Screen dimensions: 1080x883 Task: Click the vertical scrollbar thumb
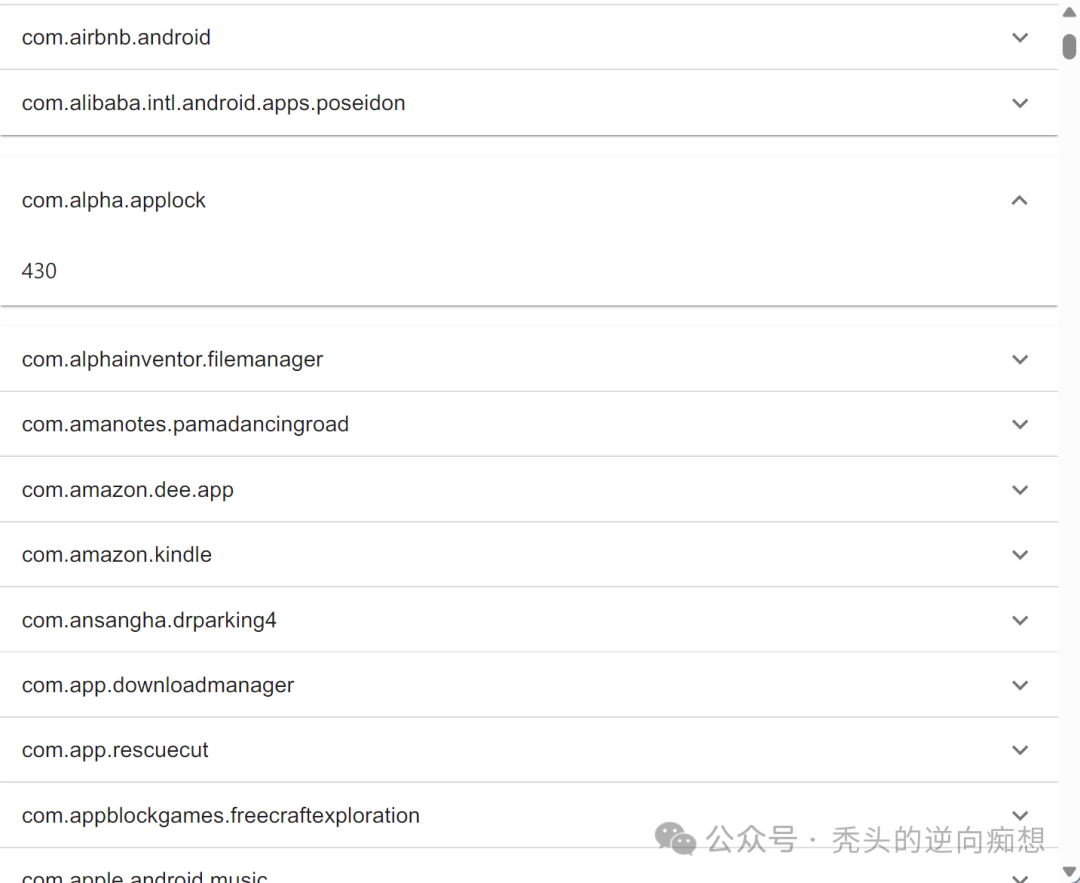point(1069,47)
